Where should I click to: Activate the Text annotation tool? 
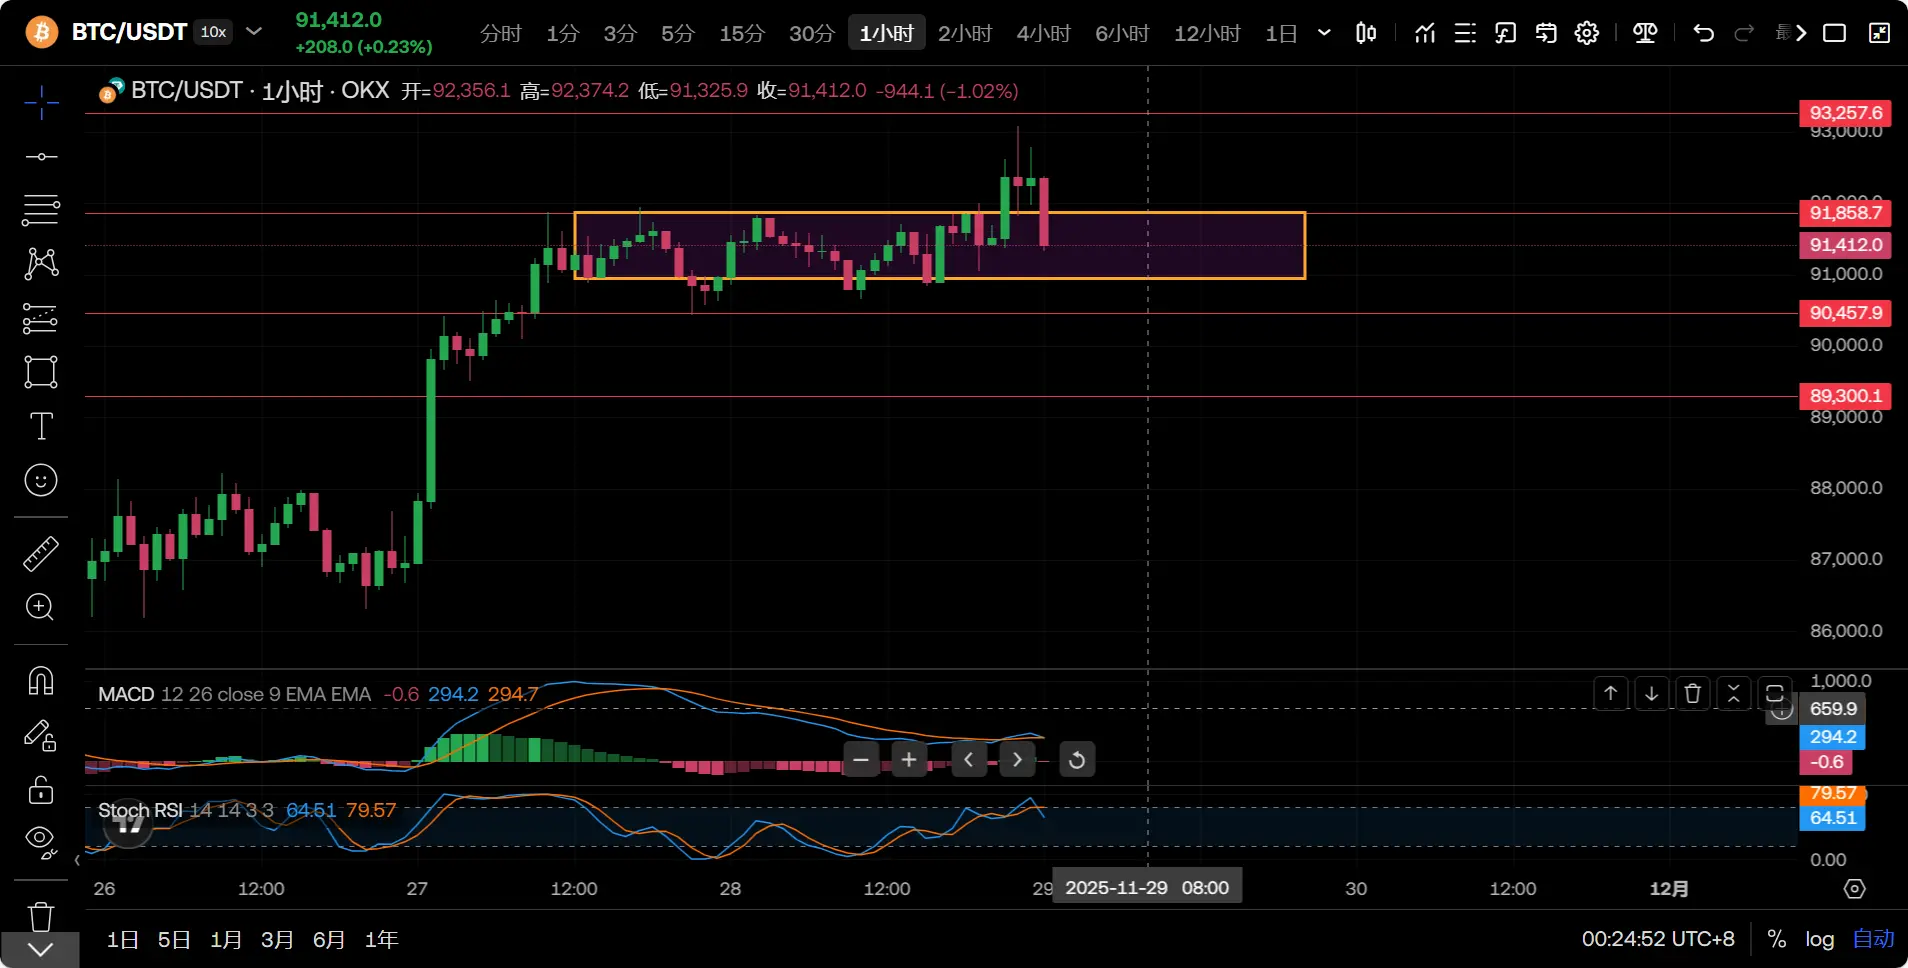tap(41, 426)
